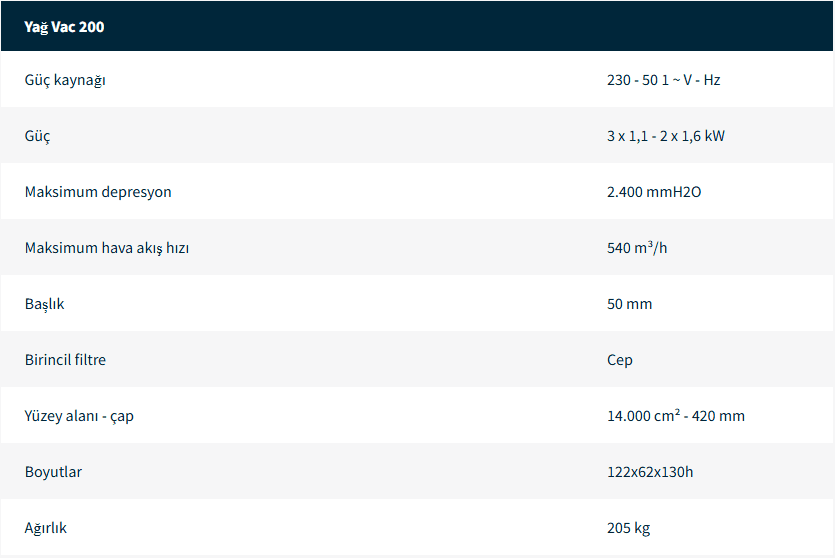Click the 205 kg weight value
This screenshot has height=558, width=835.
(628, 528)
